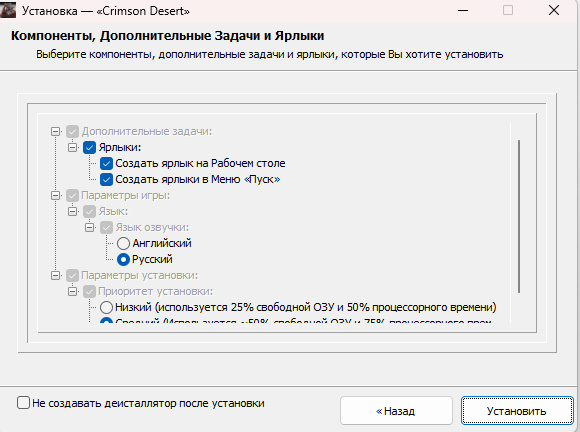The image size is (580, 432).
Task: Minimize the installer window
Action: coord(463,10)
